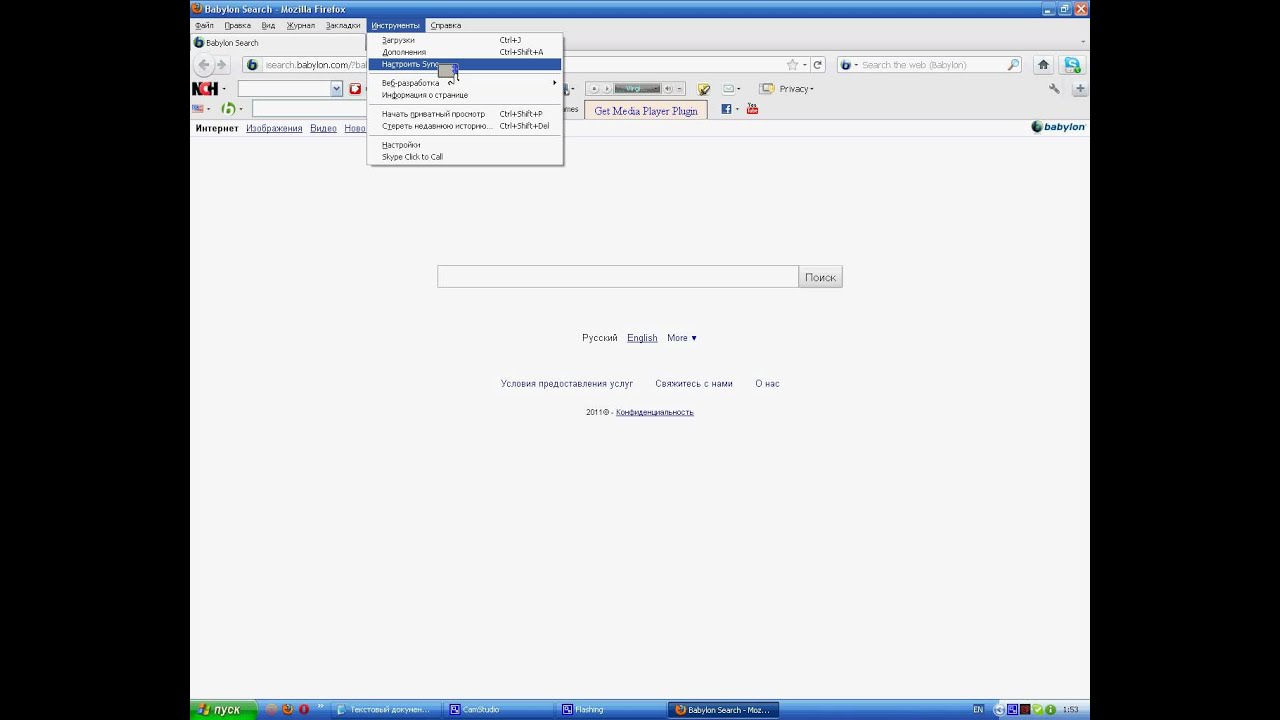This screenshot has width=1280, height=720.
Task: Open the О нас link
Action: tap(767, 384)
